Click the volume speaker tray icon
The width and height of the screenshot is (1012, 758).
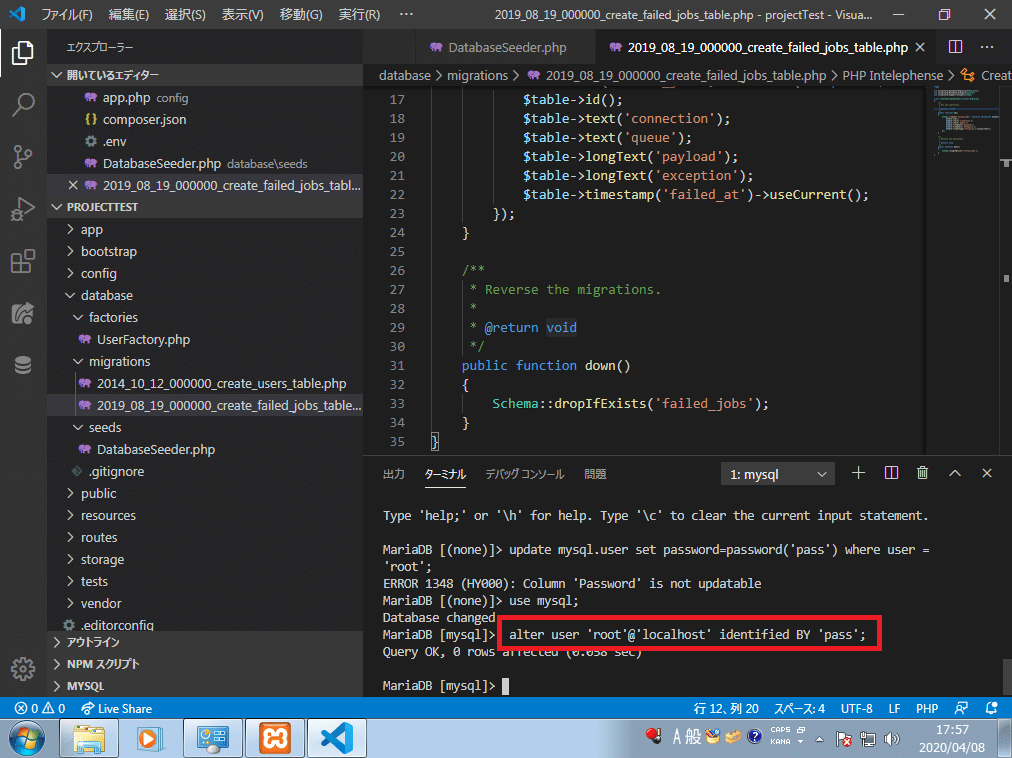pos(893,738)
